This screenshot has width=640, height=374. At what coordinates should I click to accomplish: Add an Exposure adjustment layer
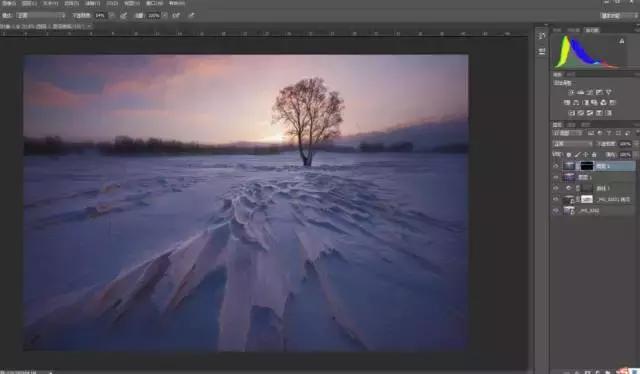pos(599,93)
